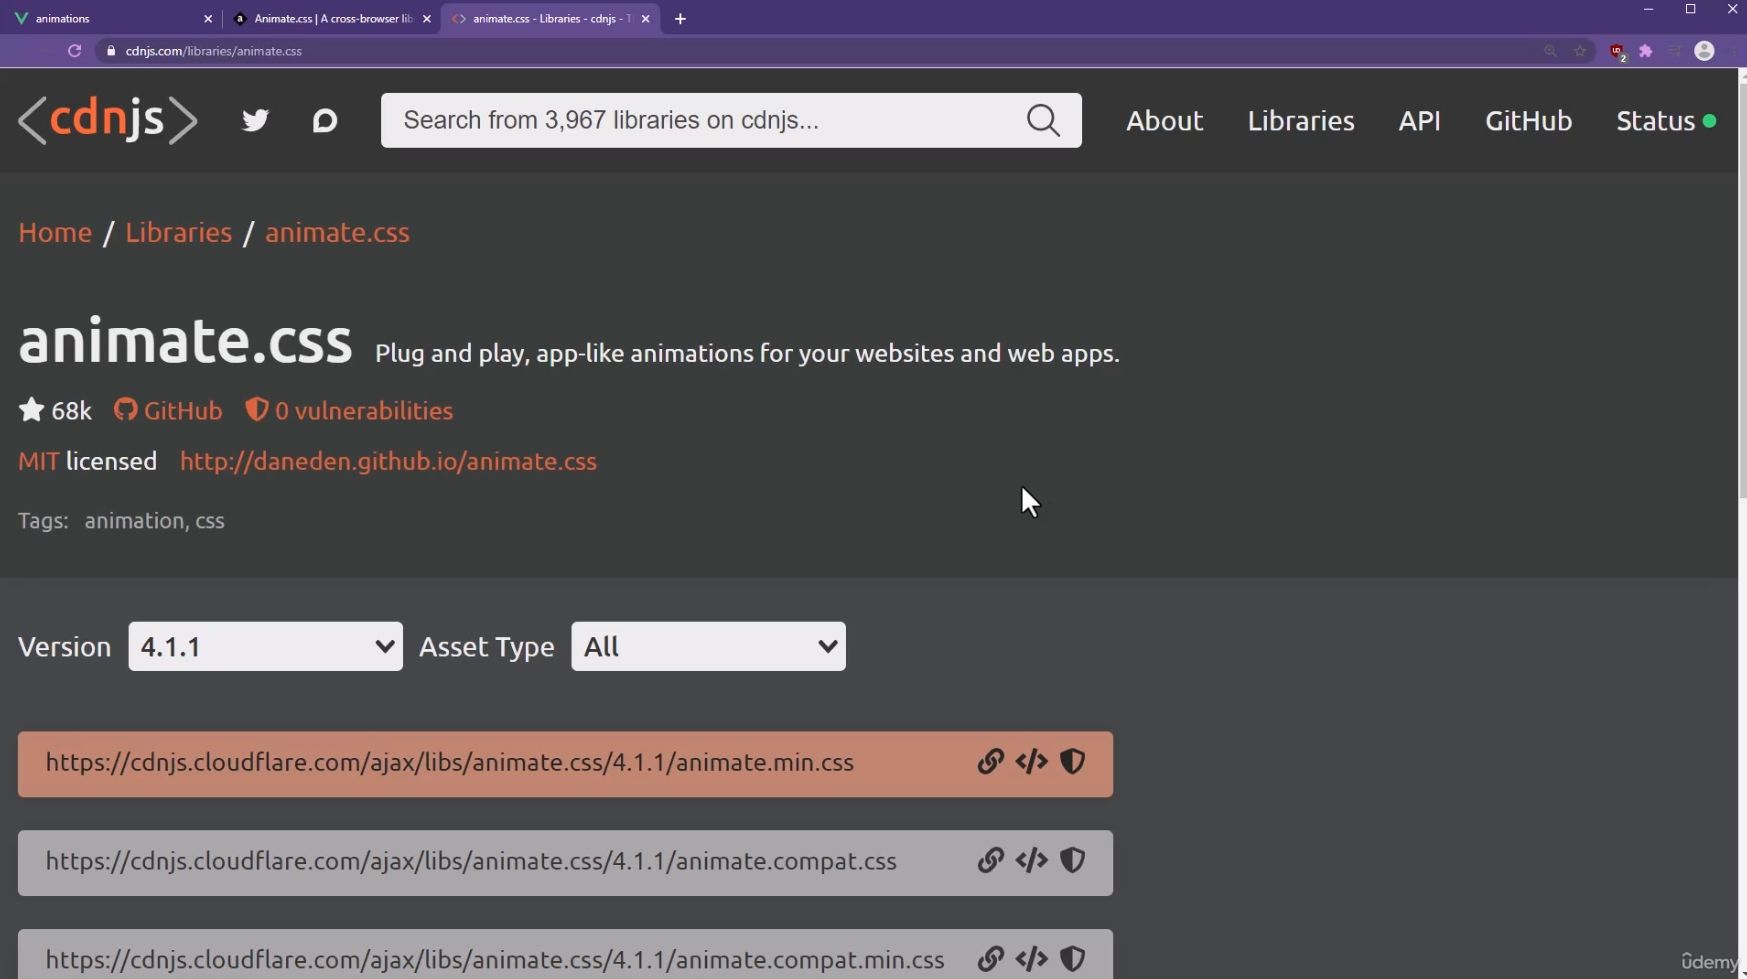
Task: Open the GitHub nav item in header
Action: pyautogui.click(x=1528, y=121)
